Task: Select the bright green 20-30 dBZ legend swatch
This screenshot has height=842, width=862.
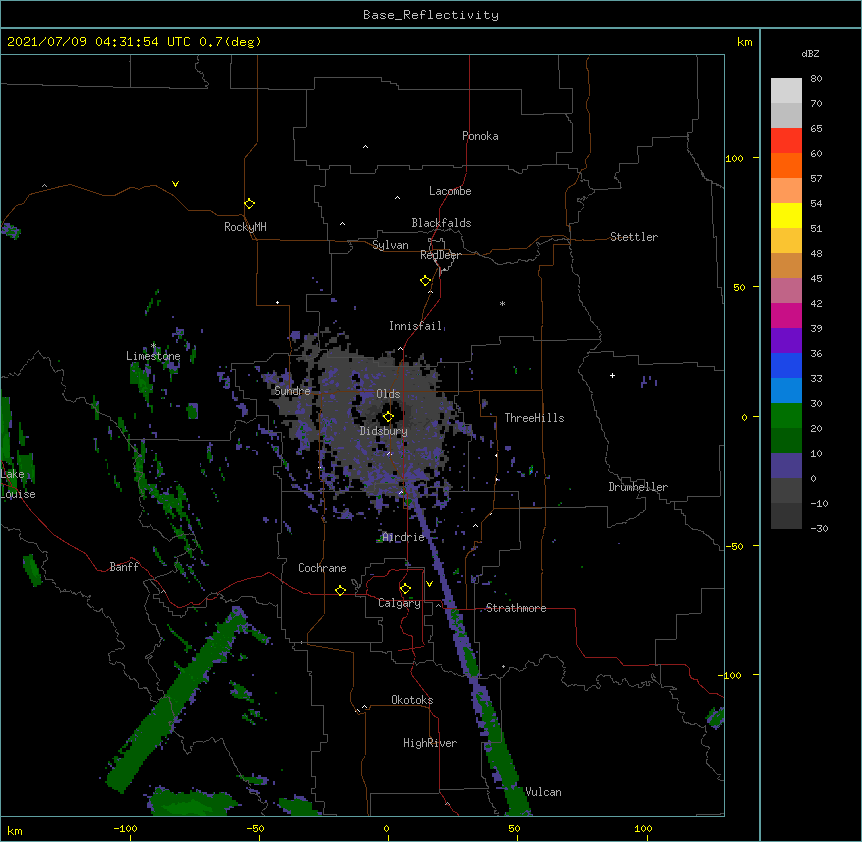Action: pos(786,416)
